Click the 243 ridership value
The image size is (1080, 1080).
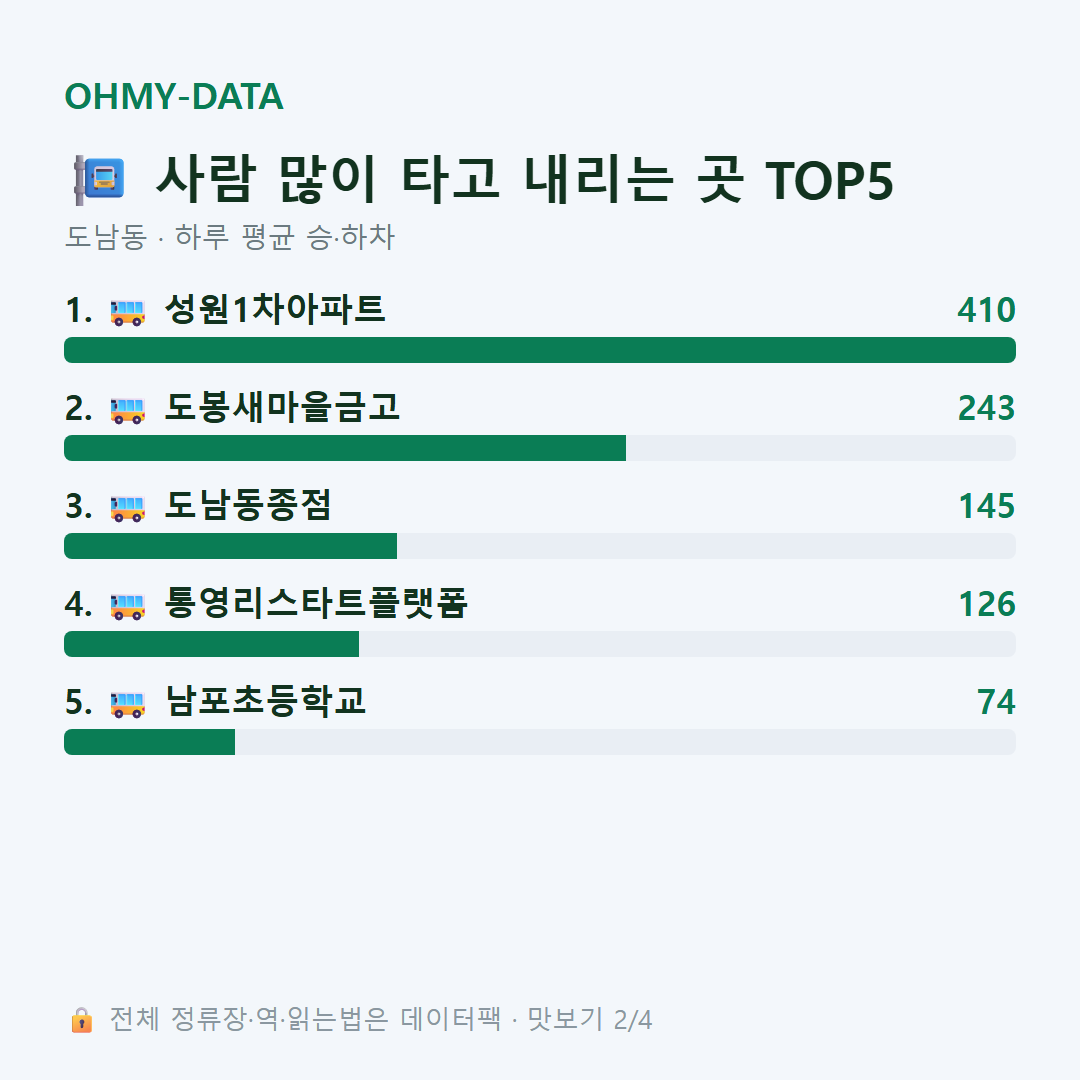click(986, 408)
